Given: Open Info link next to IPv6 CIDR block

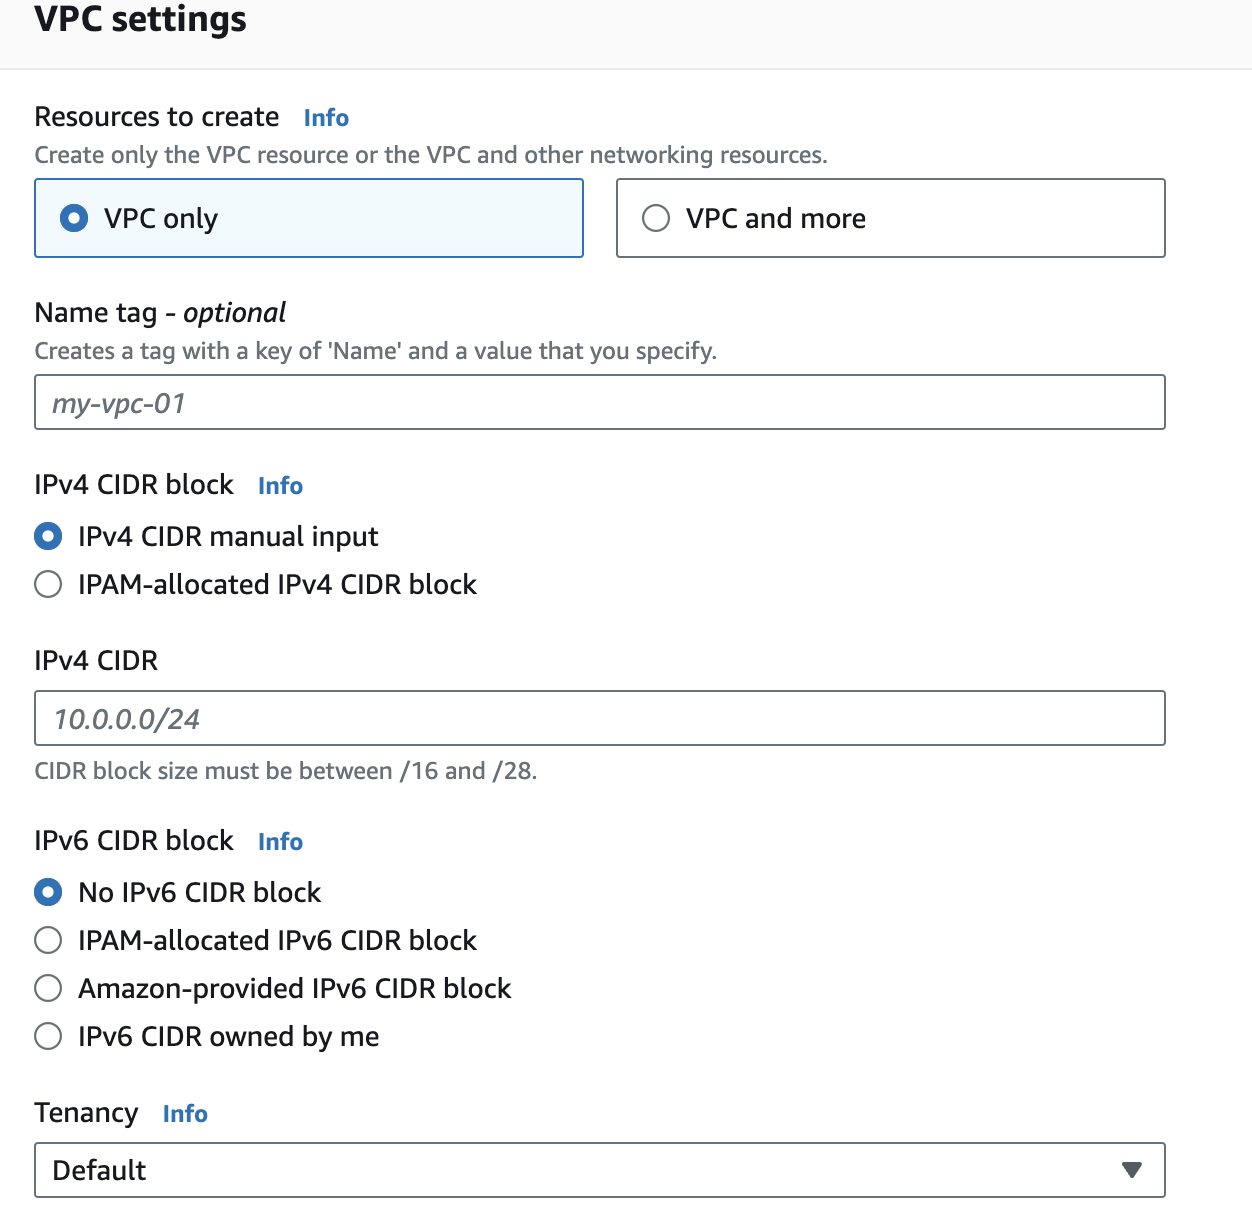Looking at the screenshot, I should click(x=280, y=842).
